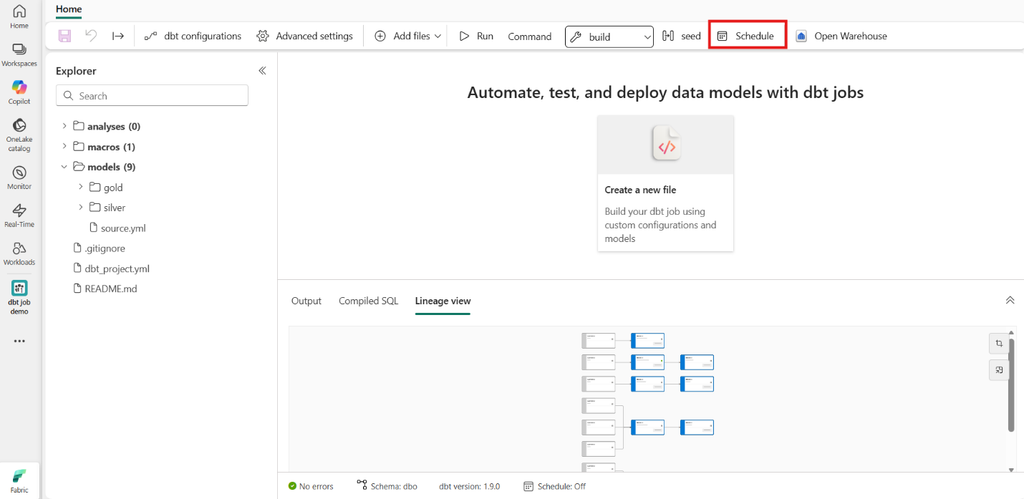
Task: Open the .gitignore file
Action: pyautogui.click(x=99, y=248)
